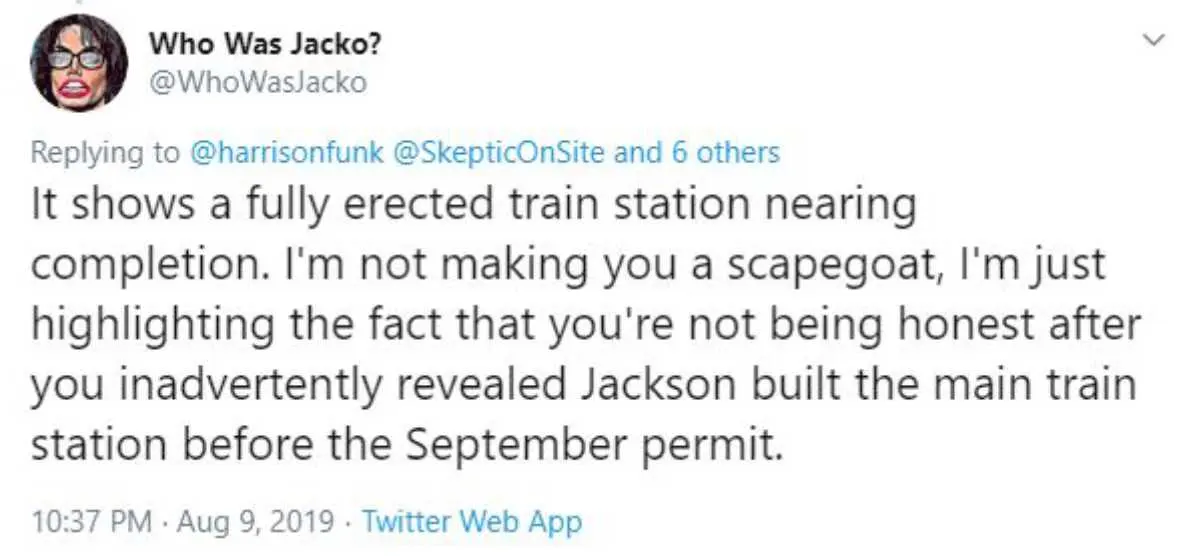Open the Twitter Web App source link
The image size is (1197, 556).
coord(471,522)
